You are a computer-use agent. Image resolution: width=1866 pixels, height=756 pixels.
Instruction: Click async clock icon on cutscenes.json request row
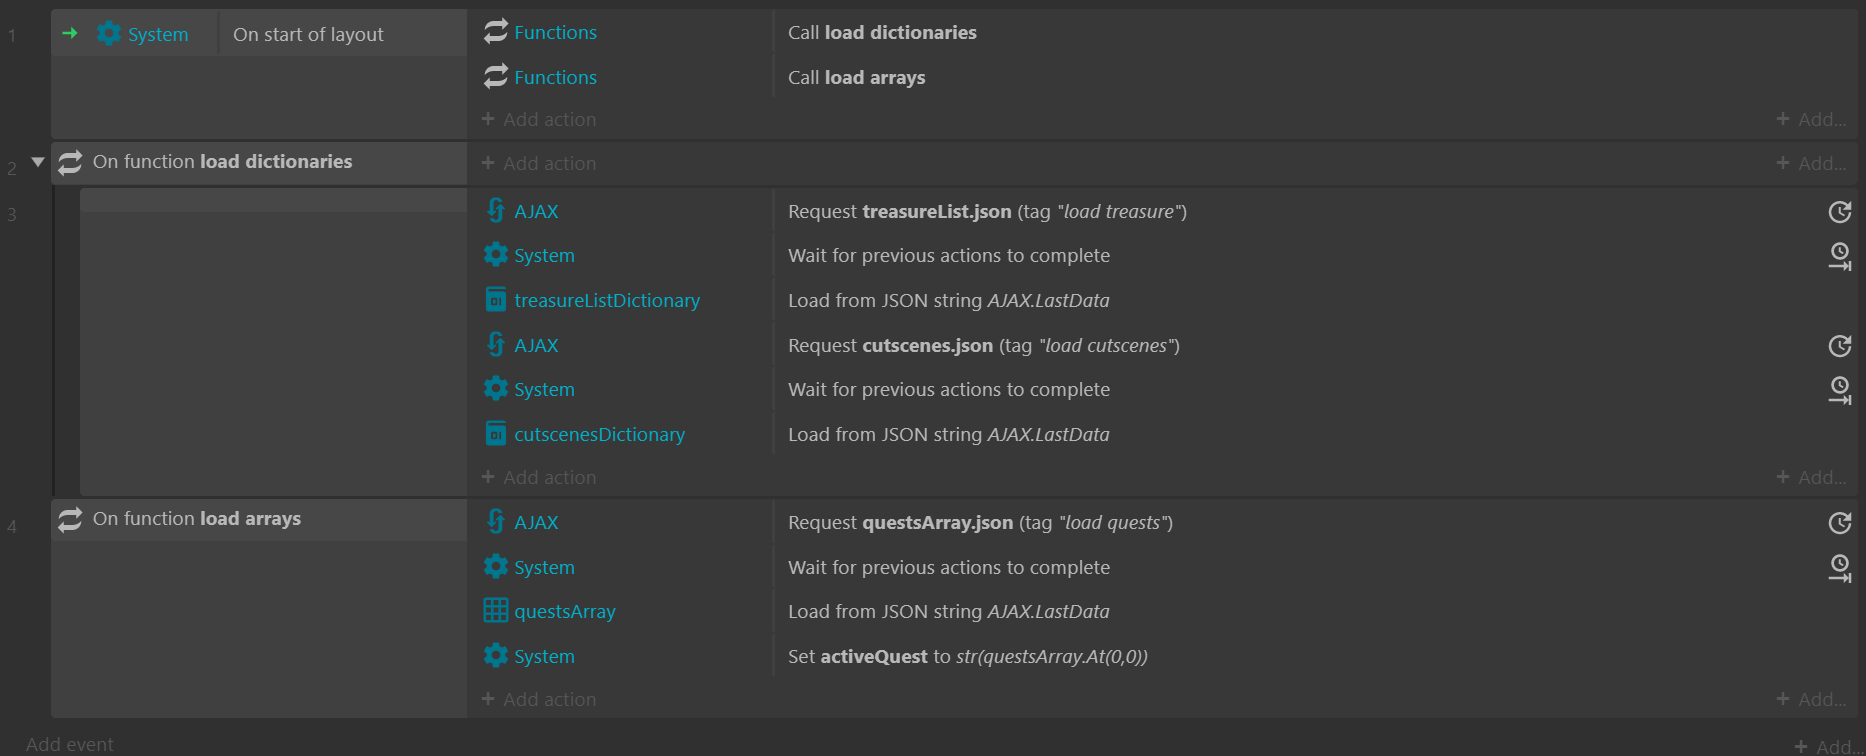click(x=1840, y=346)
